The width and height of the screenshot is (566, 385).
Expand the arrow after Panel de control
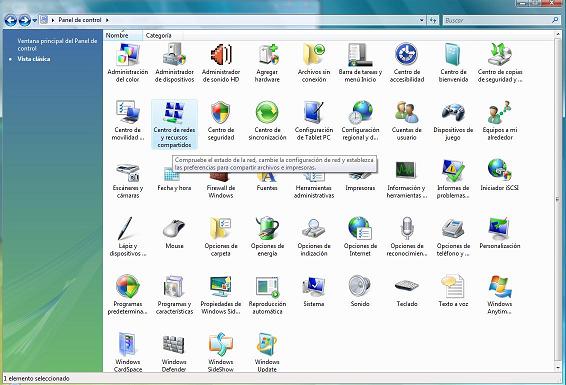(x=107, y=20)
